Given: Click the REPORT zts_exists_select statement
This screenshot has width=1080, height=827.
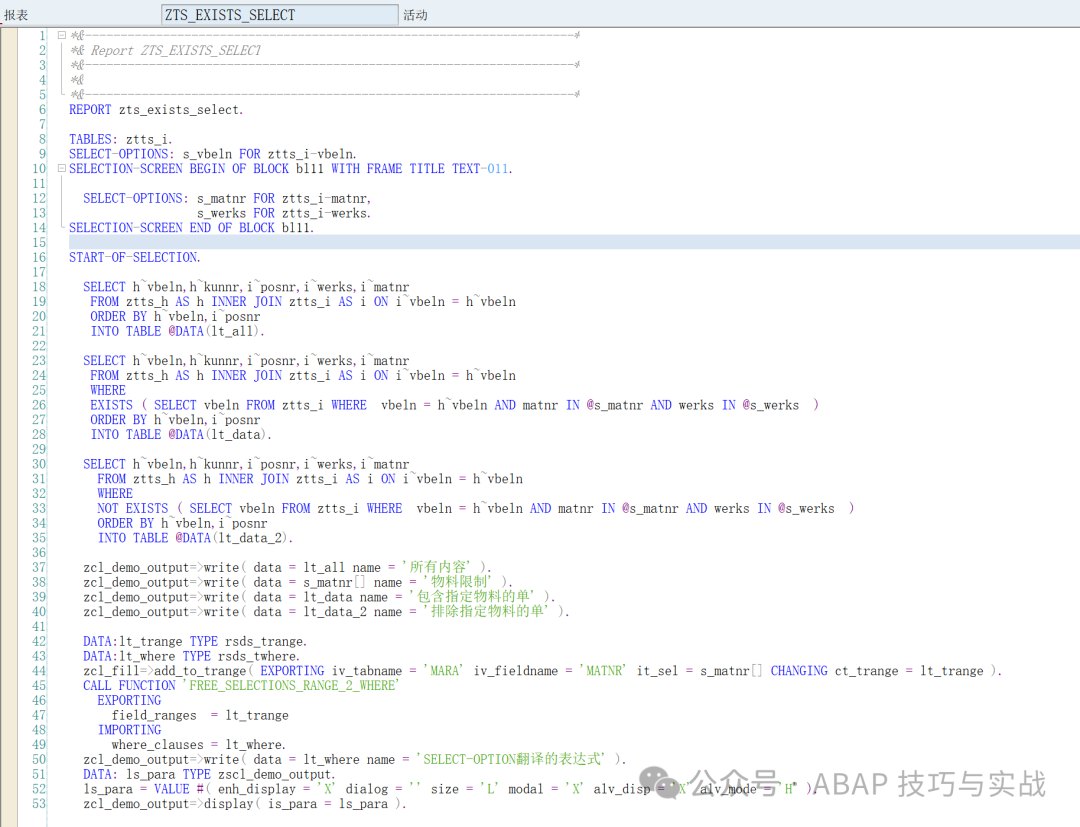Looking at the screenshot, I should pos(156,109).
